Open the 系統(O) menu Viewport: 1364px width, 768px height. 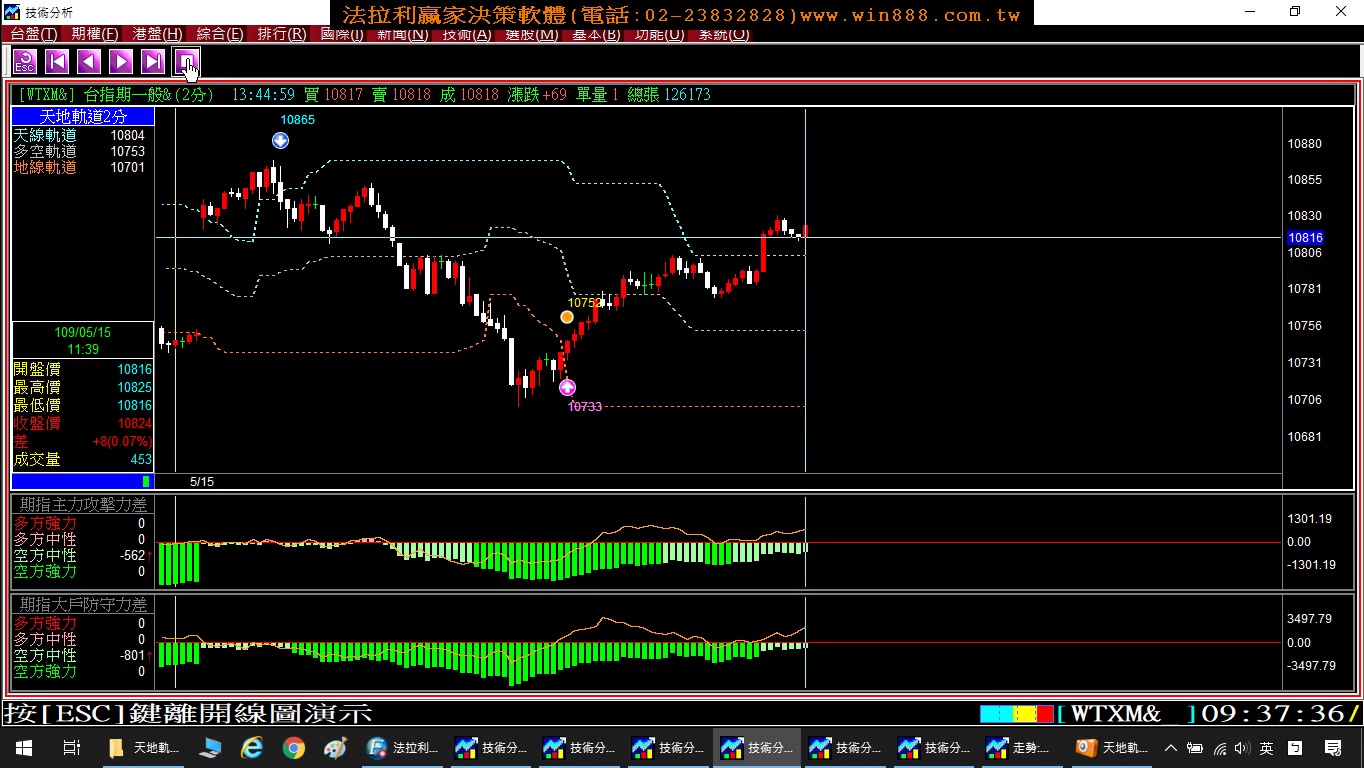click(724, 34)
